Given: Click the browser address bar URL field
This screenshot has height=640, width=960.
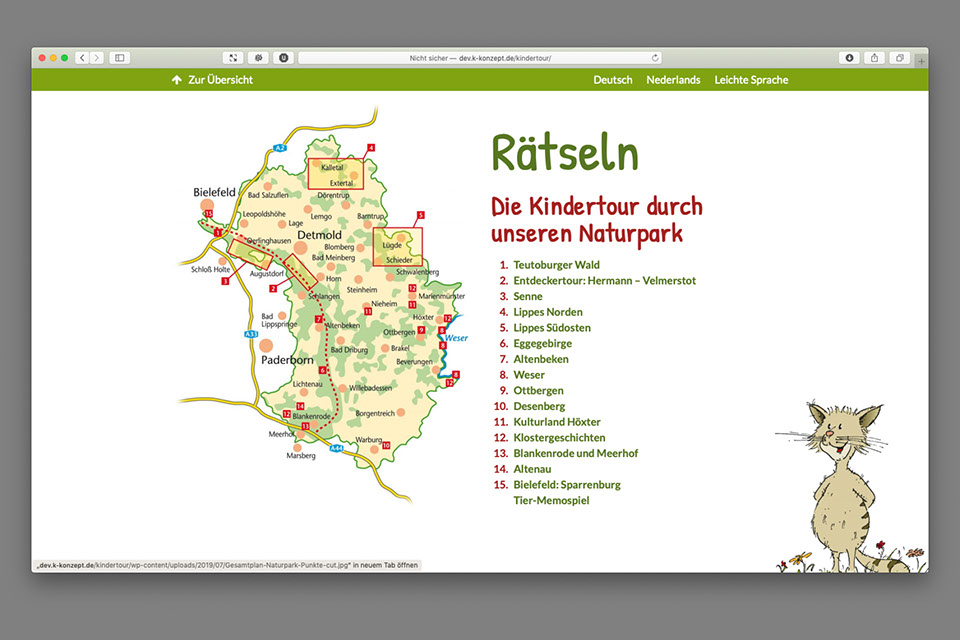Looking at the screenshot, I should pyautogui.click(x=480, y=58).
